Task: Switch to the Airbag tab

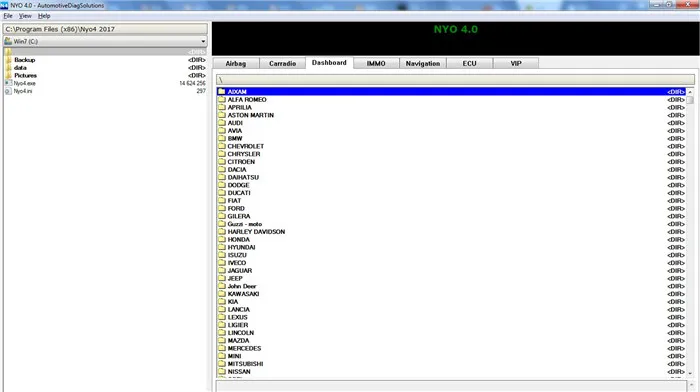Action: (236, 63)
